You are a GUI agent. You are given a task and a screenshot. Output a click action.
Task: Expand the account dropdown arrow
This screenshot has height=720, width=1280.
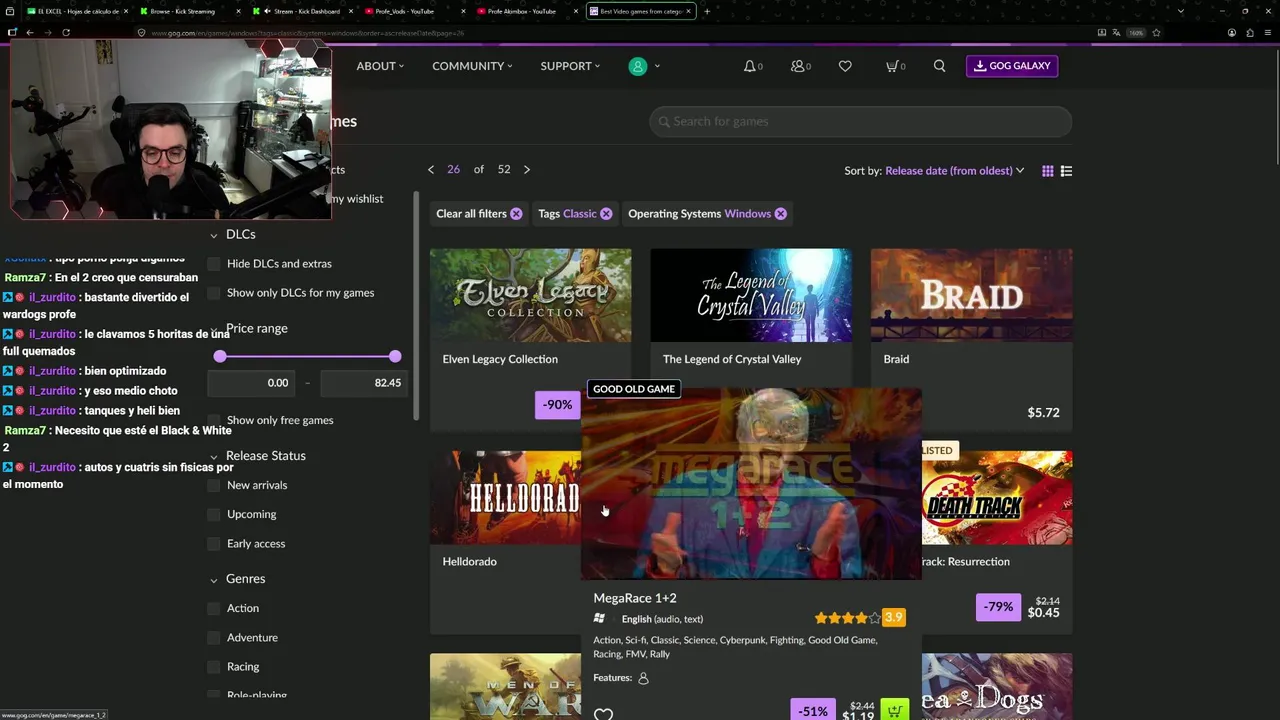pyautogui.click(x=657, y=66)
